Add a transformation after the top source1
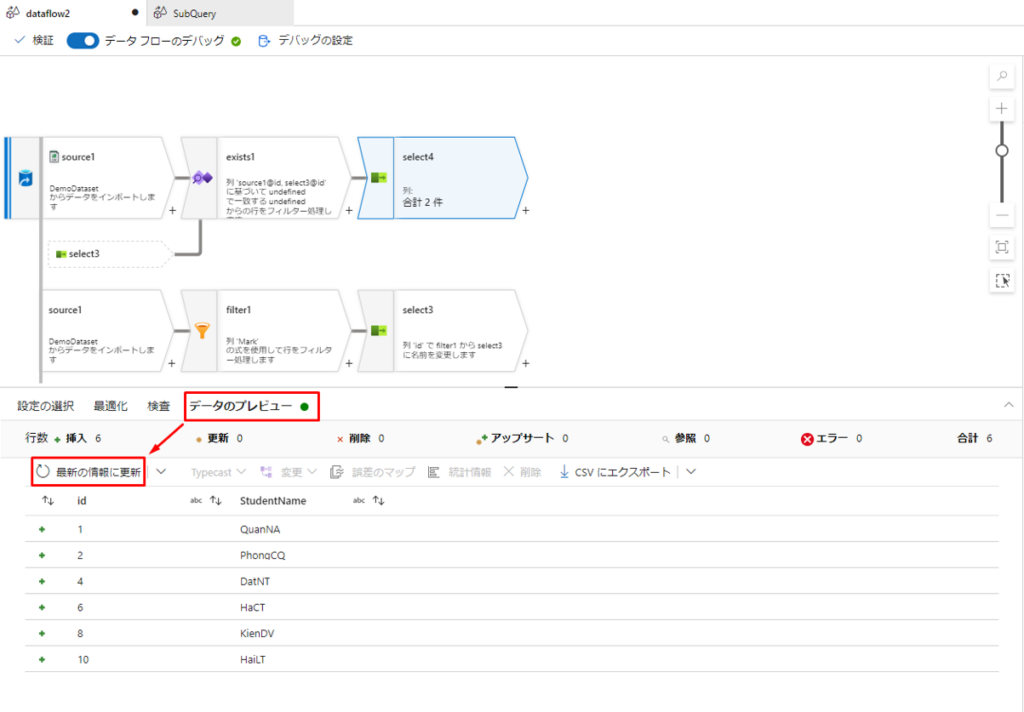Viewport: 1024px width, 712px height. coord(172,210)
